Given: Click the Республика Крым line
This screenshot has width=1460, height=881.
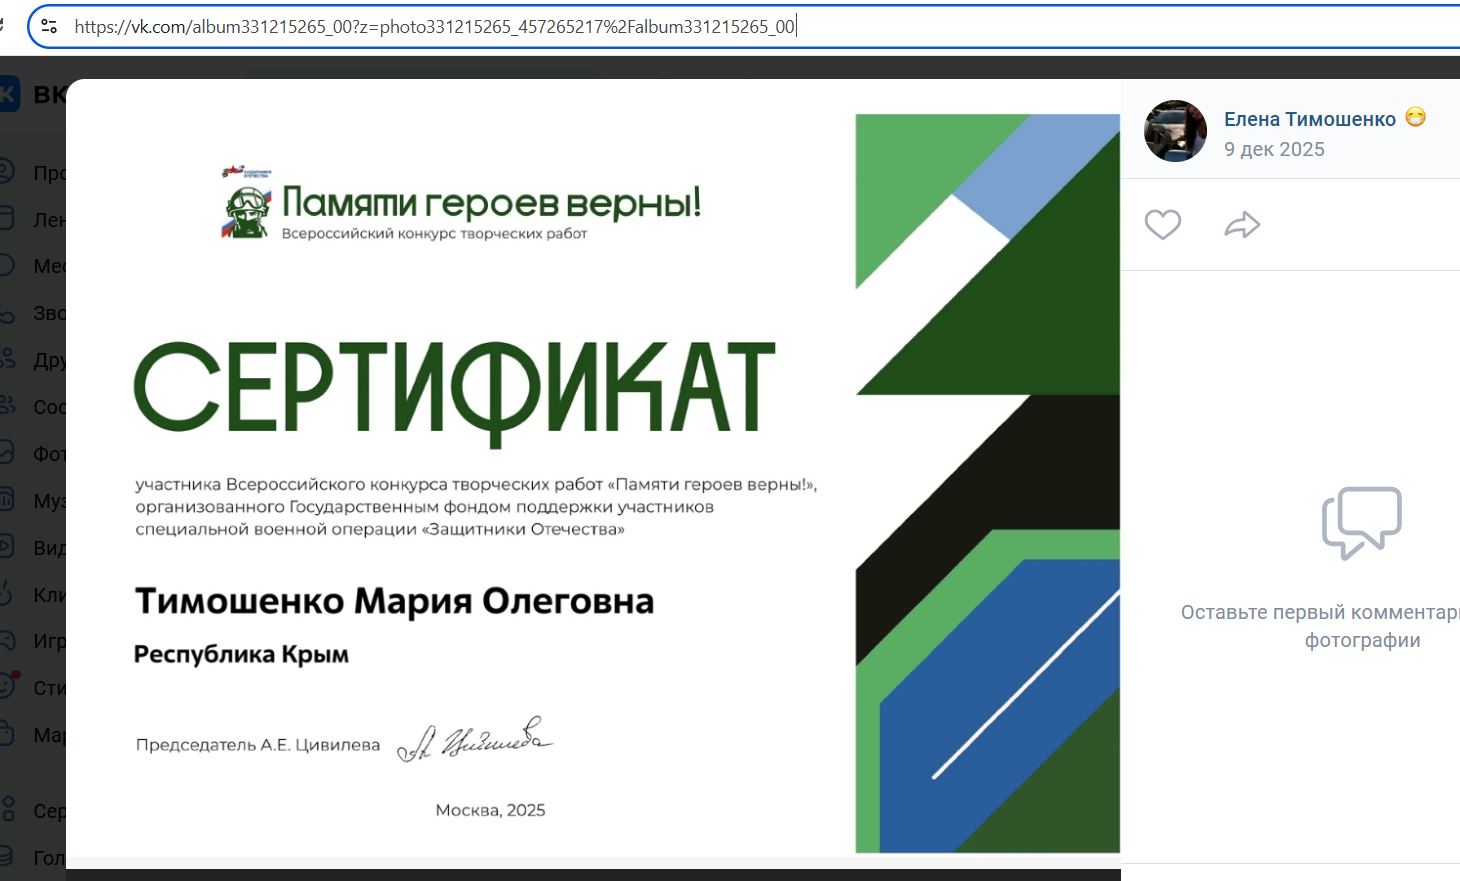Looking at the screenshot, I should [241, 655].
